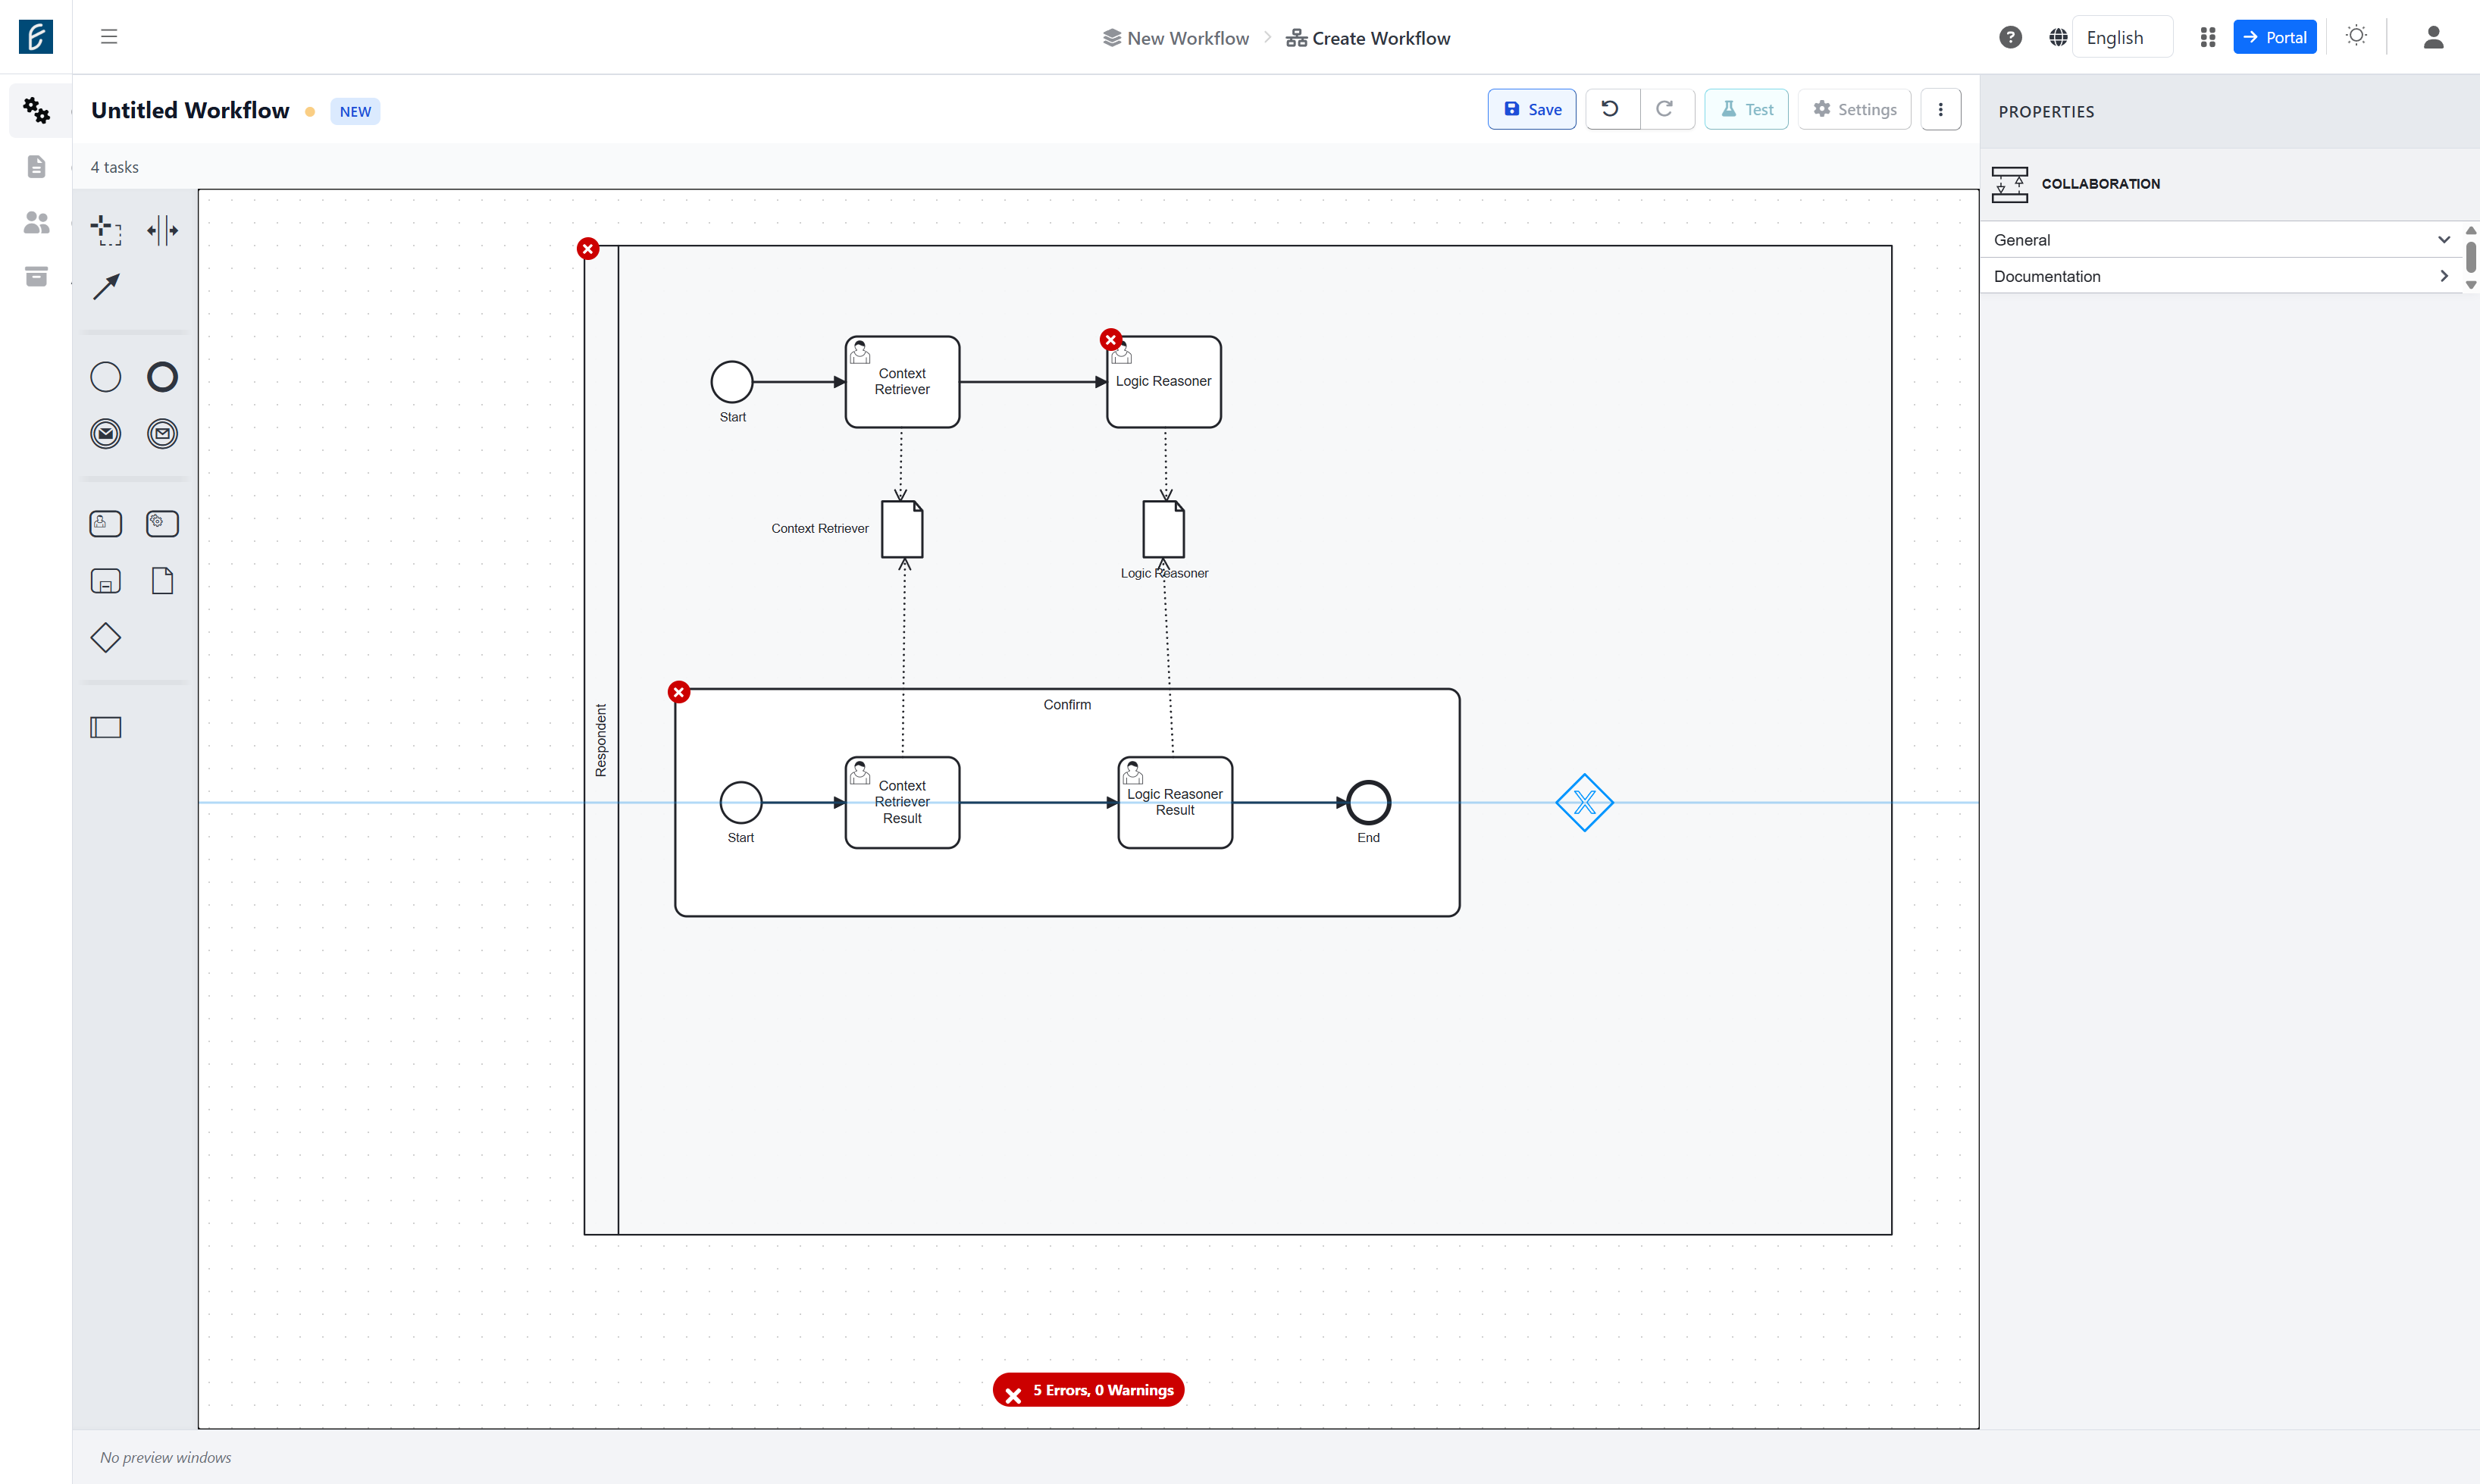2480x1484 pixels.
Task: Click the properties panel scrollbar
Action: pyautogui.click(x=2470, y=257)
